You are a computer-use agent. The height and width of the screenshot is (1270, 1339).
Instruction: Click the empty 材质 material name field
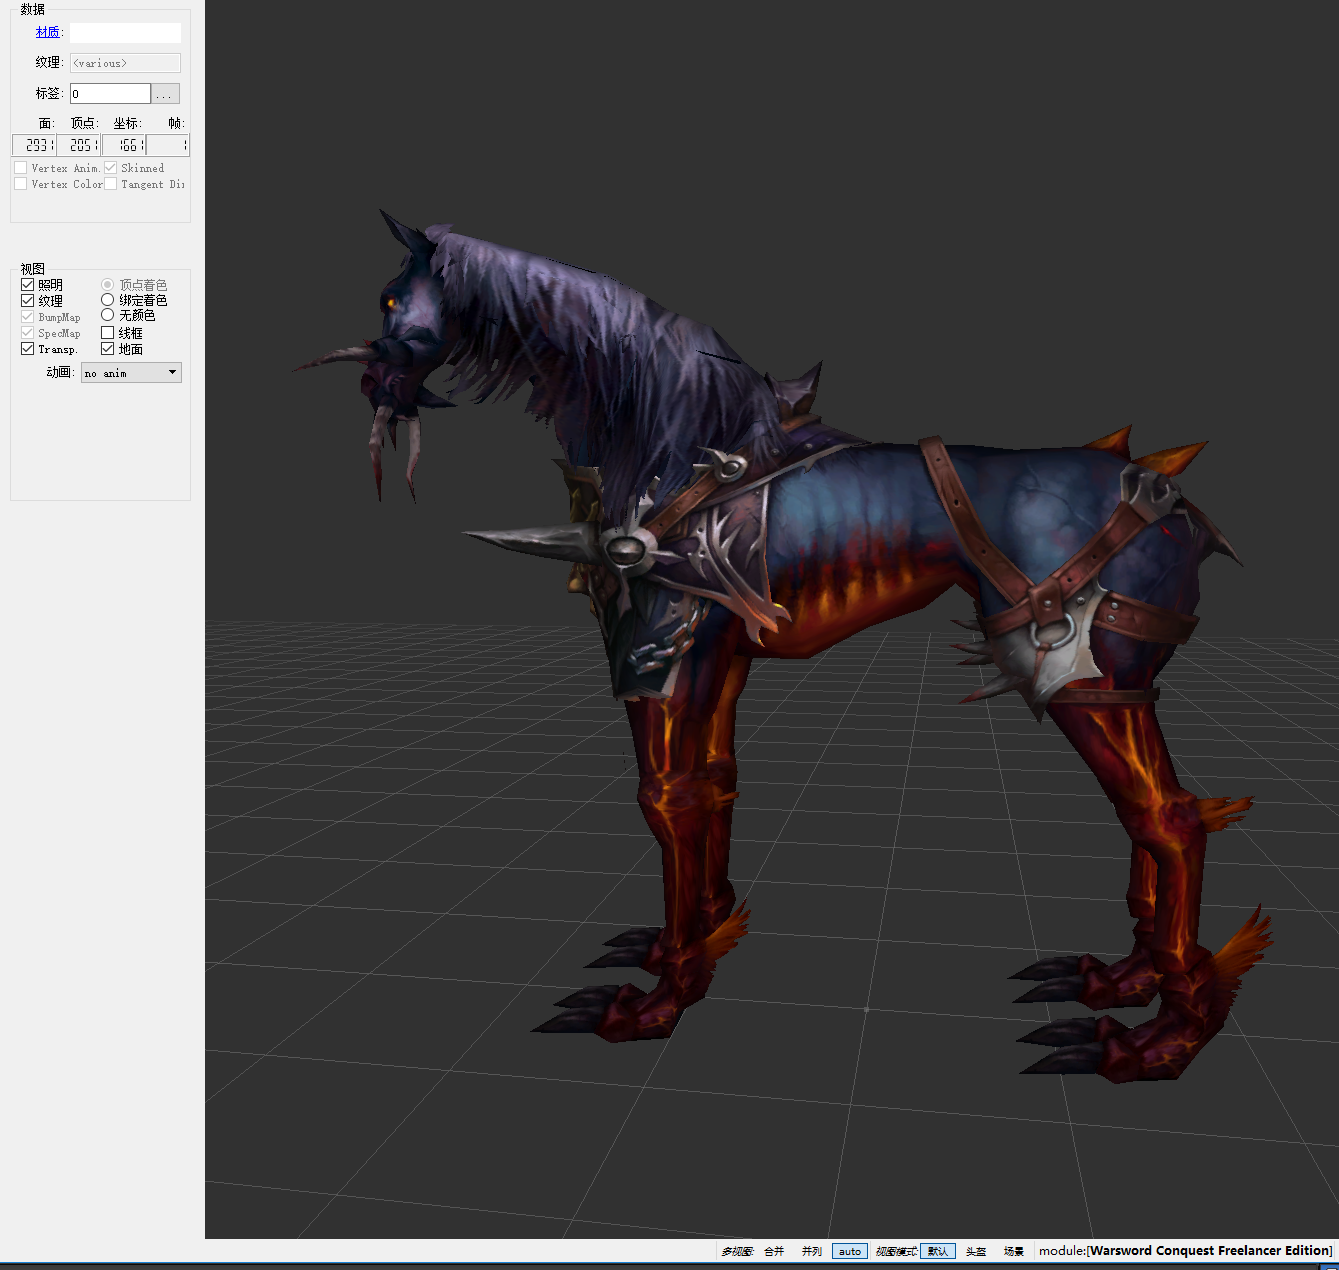[x=125, y=33]
